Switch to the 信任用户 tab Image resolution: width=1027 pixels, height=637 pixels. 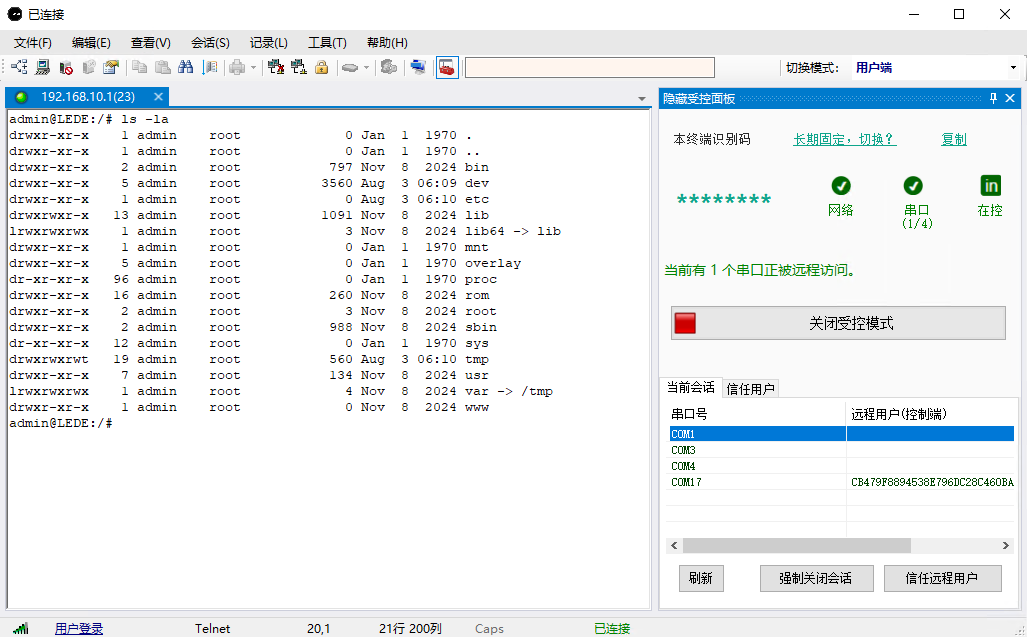pos(751,389)
